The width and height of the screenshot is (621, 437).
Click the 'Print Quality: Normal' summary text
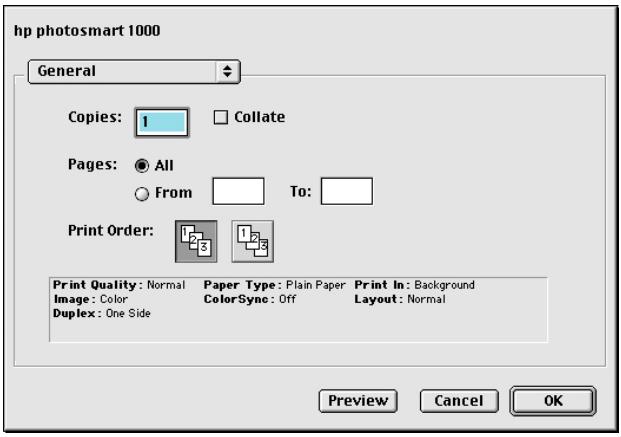pyautogui.click(x=119, y=285)
